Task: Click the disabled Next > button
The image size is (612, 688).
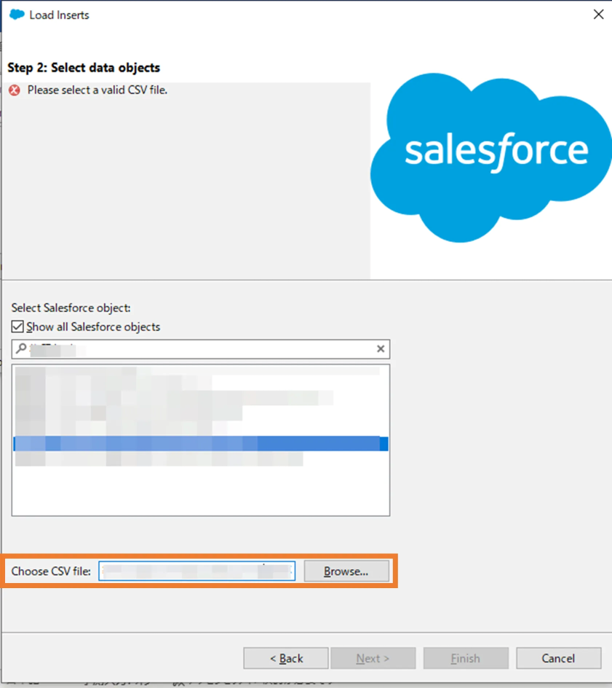Action: pos(373,658)
